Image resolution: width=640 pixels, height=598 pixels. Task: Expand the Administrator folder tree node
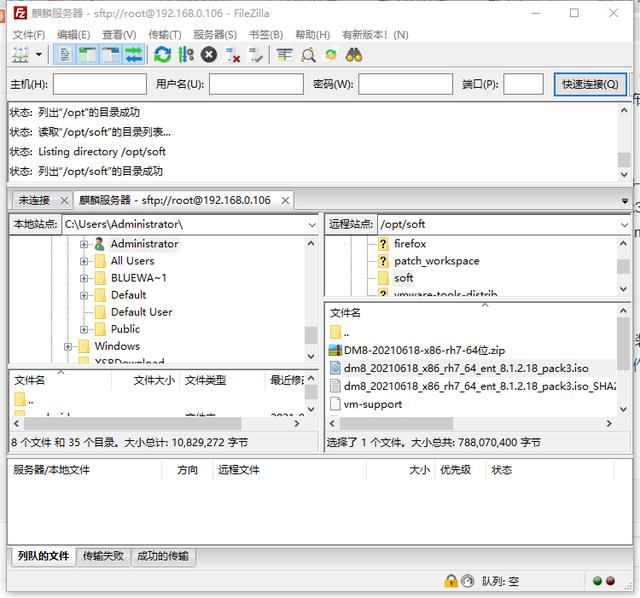click(84, 244)
